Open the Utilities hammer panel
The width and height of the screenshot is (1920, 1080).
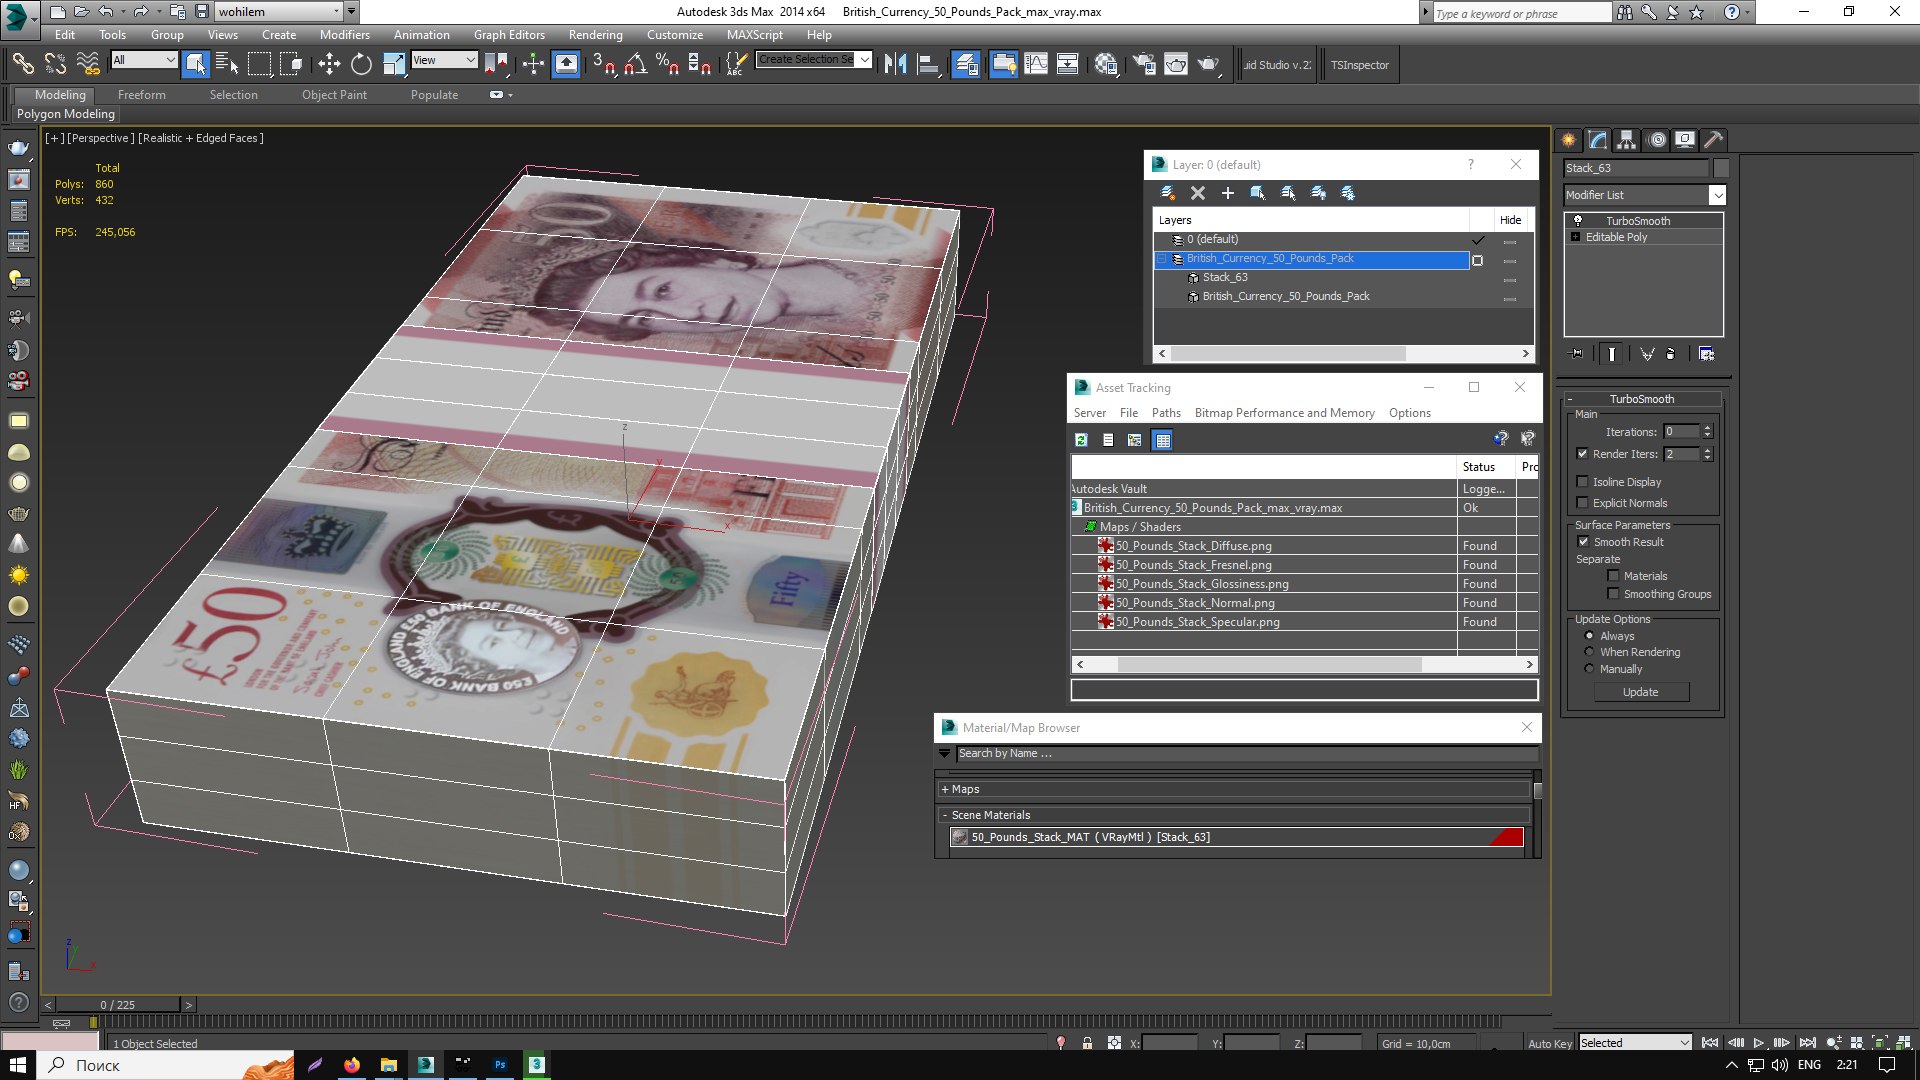coord(1713,140)
